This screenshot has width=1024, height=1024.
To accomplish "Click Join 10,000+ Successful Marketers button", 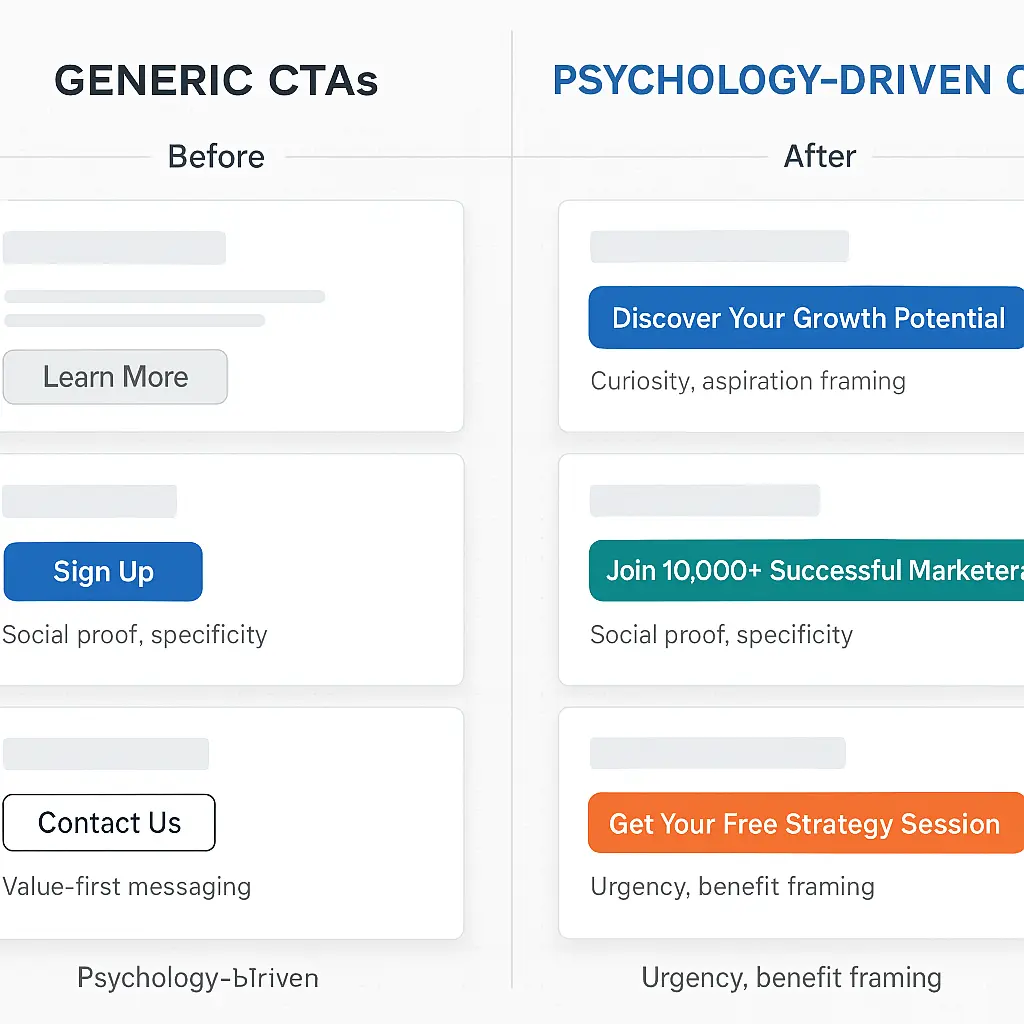I will point(806,570).
